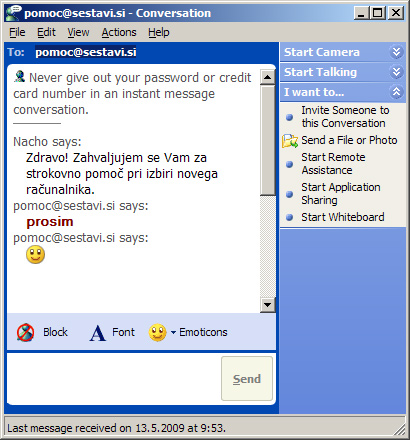This screenshot has height=440, width=410.
Task: Open the View menu
Action: click(x=78, y=32)
